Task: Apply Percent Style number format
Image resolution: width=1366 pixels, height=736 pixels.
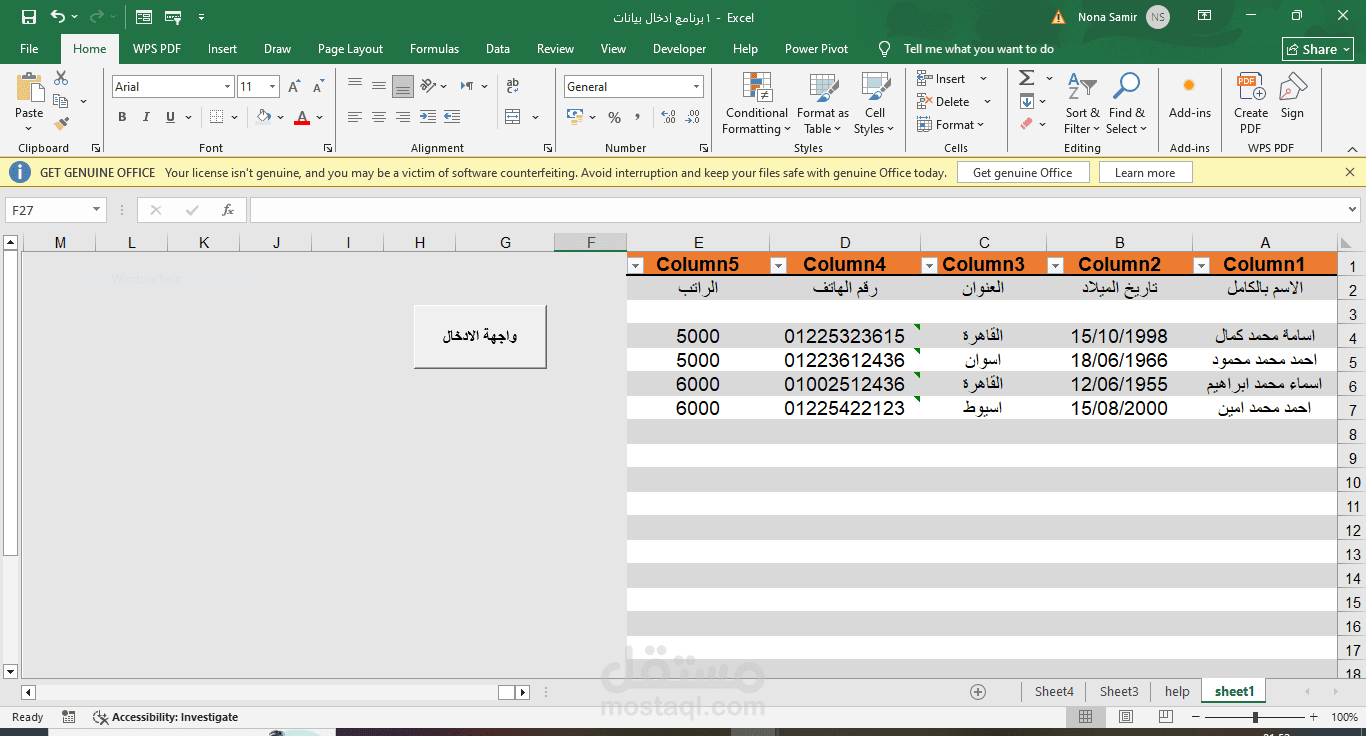Action: 614,117
